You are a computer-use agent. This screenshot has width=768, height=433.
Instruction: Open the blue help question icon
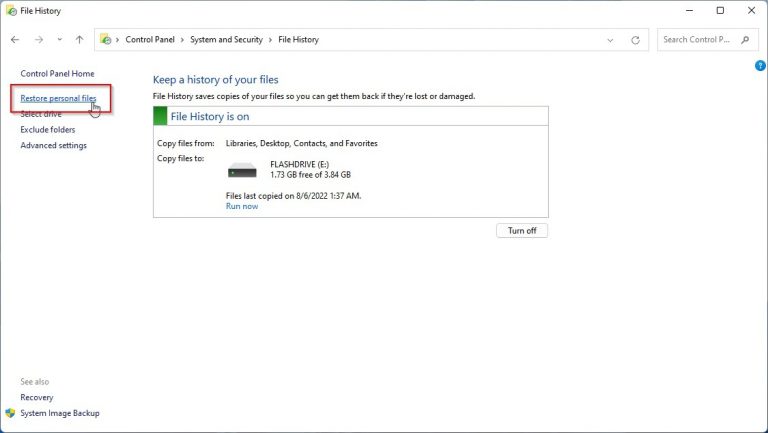(760, 66)
